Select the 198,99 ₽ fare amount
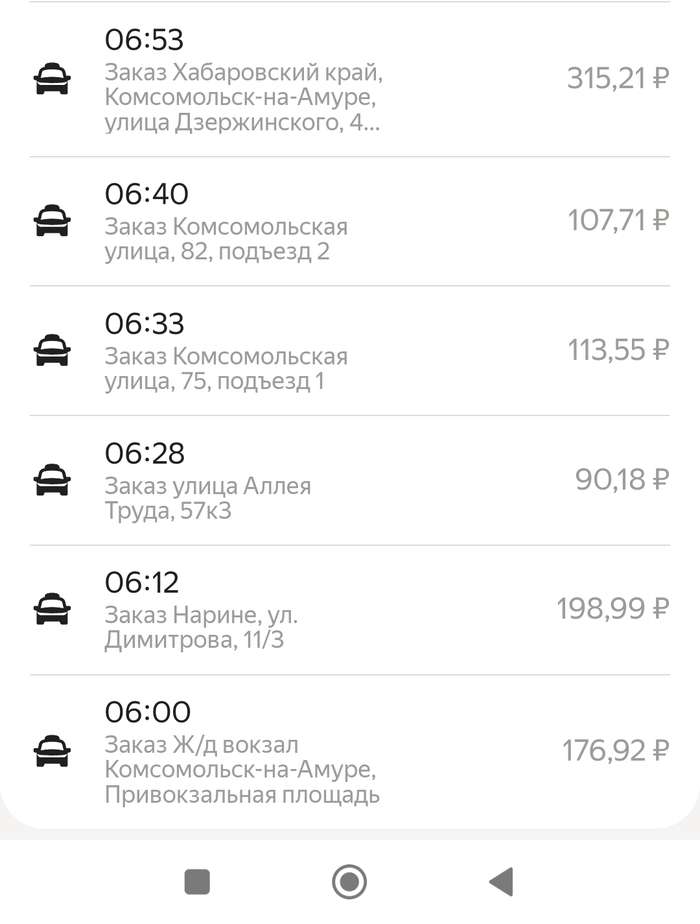The width and height of the screenshot is (700, 924). 612,608
